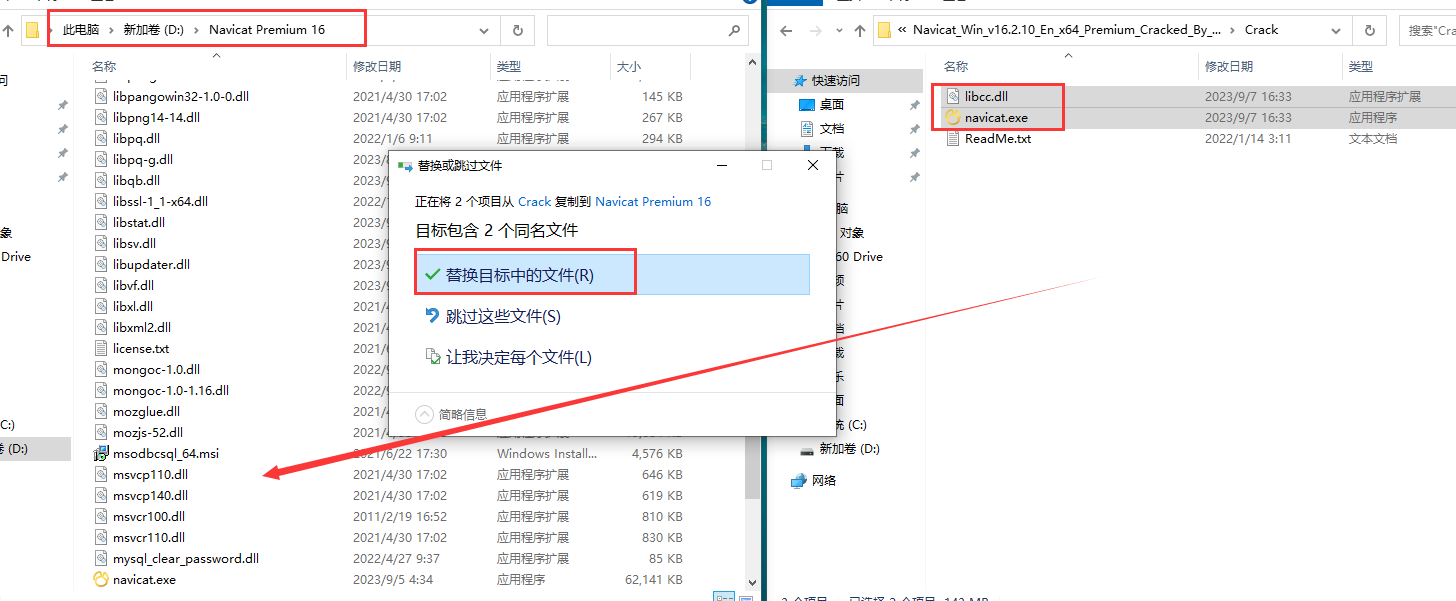Sort by 名称 column in the left window

coord(104,66)
